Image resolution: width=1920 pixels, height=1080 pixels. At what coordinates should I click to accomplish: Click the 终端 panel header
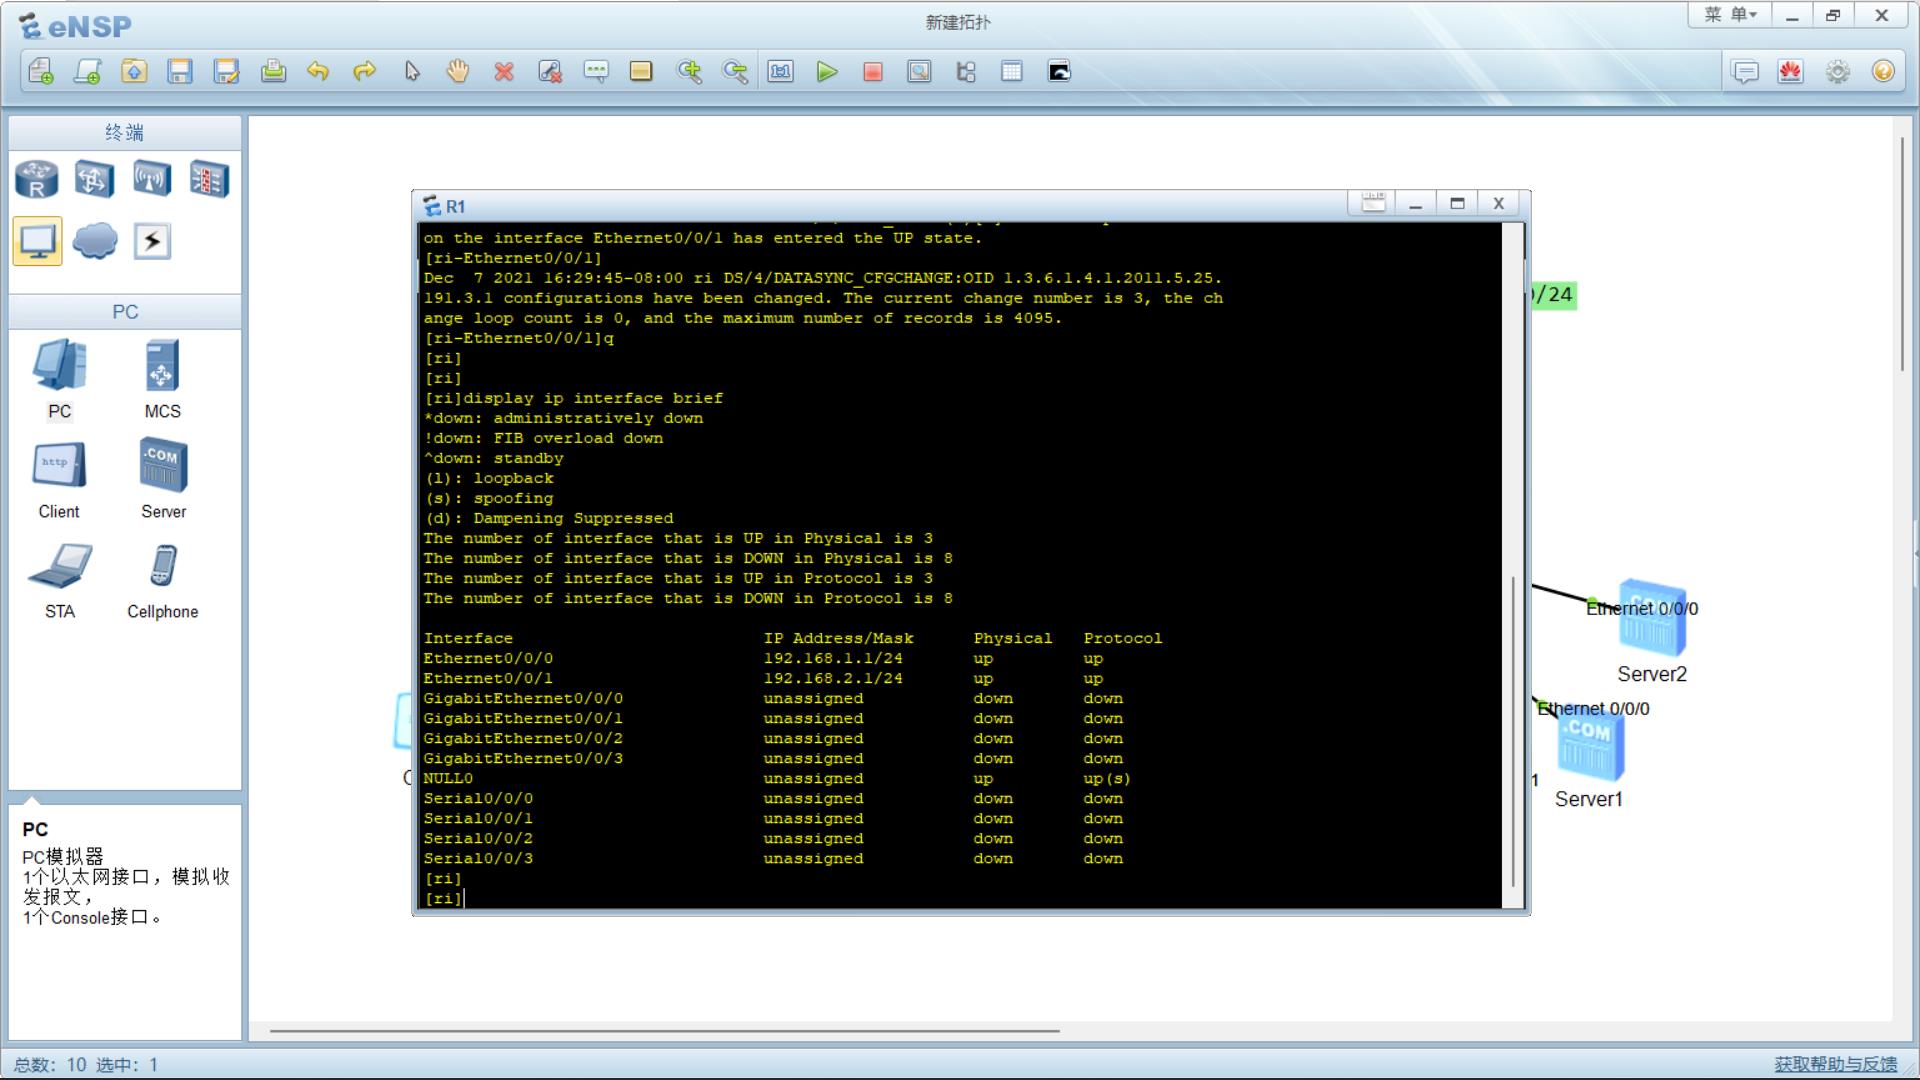(x=125, y=132)
